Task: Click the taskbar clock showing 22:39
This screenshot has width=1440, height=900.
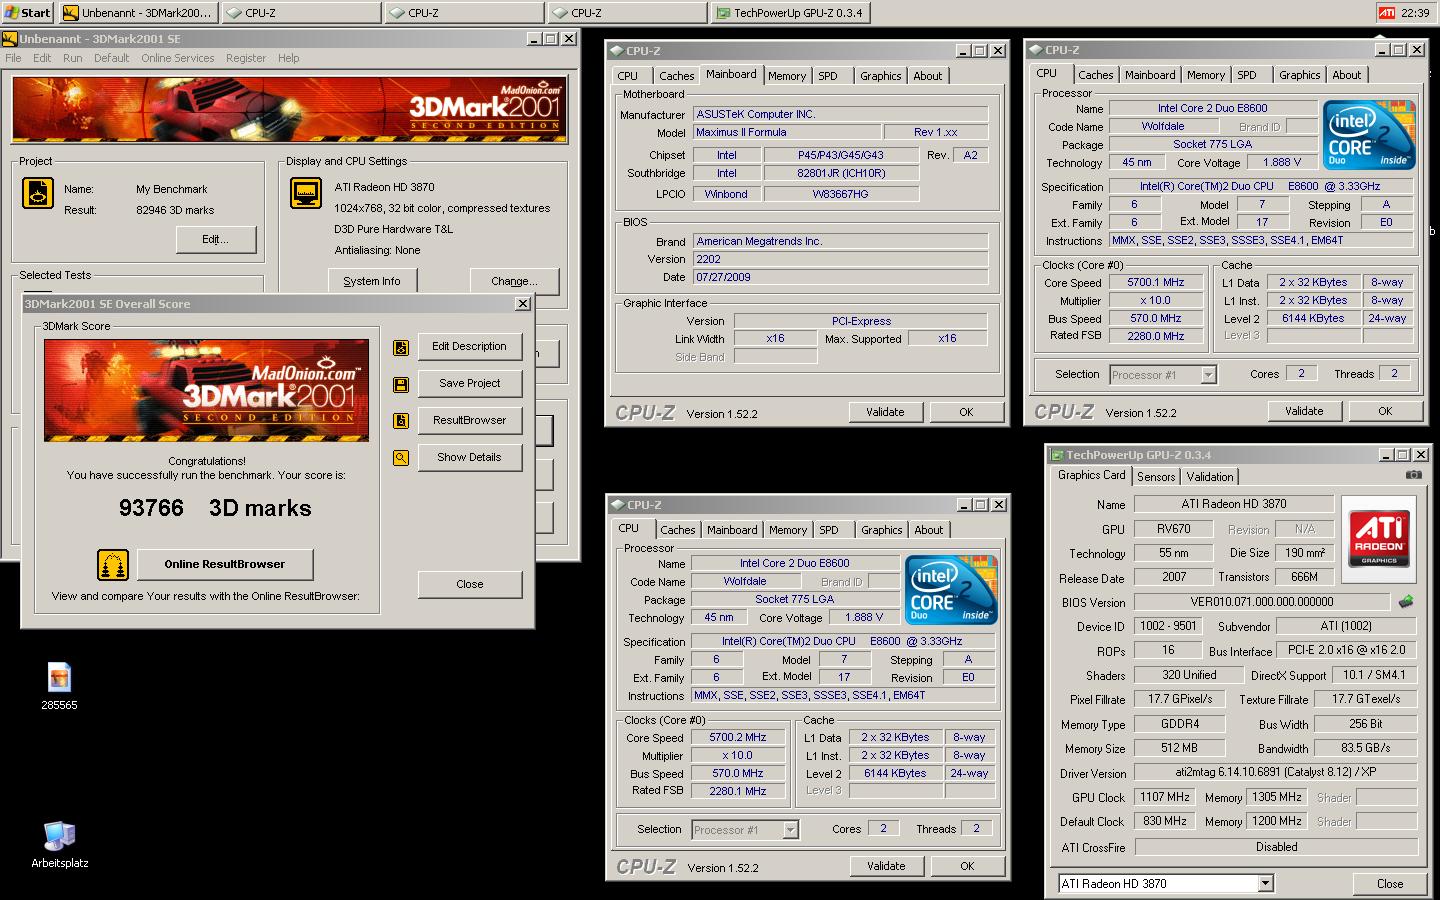Action: coord(1415,13)
